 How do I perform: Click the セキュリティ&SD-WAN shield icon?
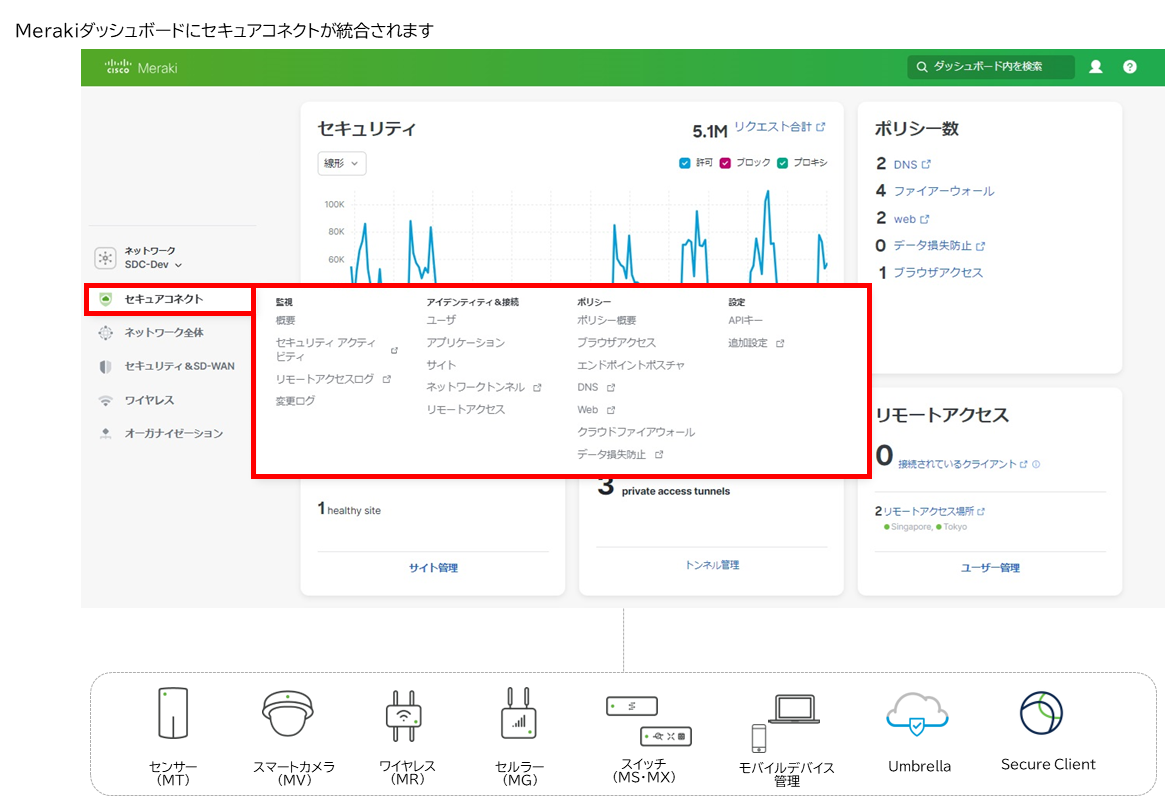click(106, 366)
